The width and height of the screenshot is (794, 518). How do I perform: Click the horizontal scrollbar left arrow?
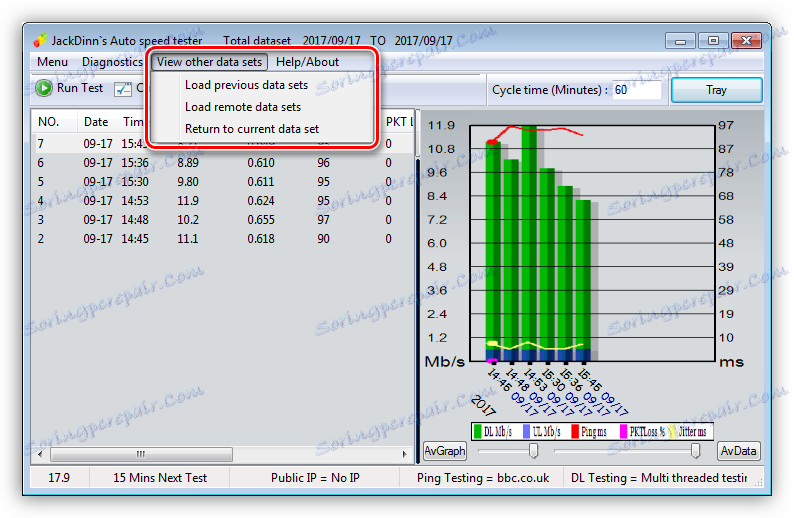(x=40, y=454)
